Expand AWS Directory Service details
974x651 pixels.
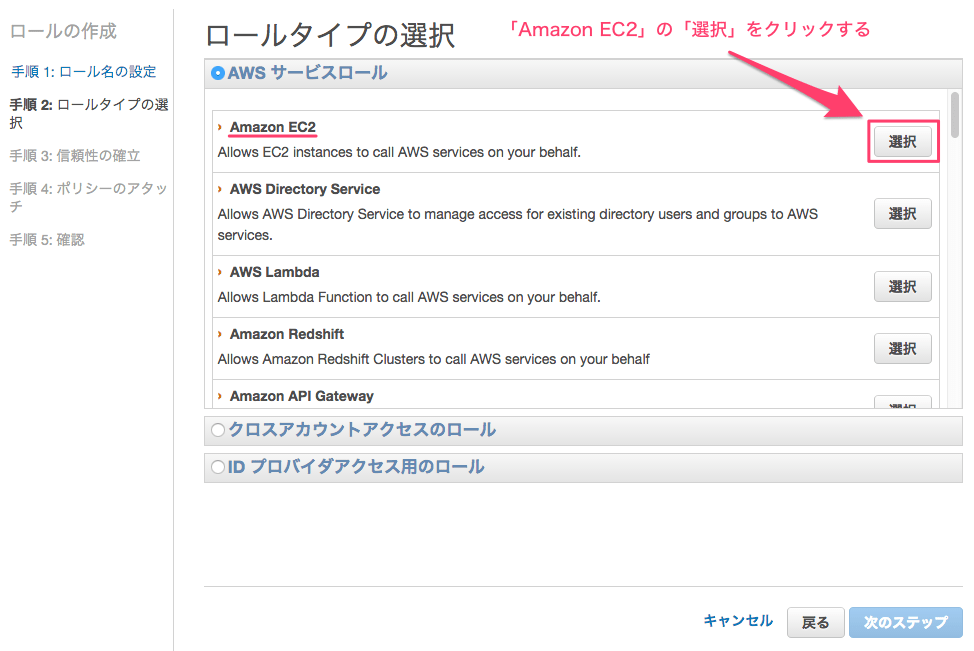222,189
